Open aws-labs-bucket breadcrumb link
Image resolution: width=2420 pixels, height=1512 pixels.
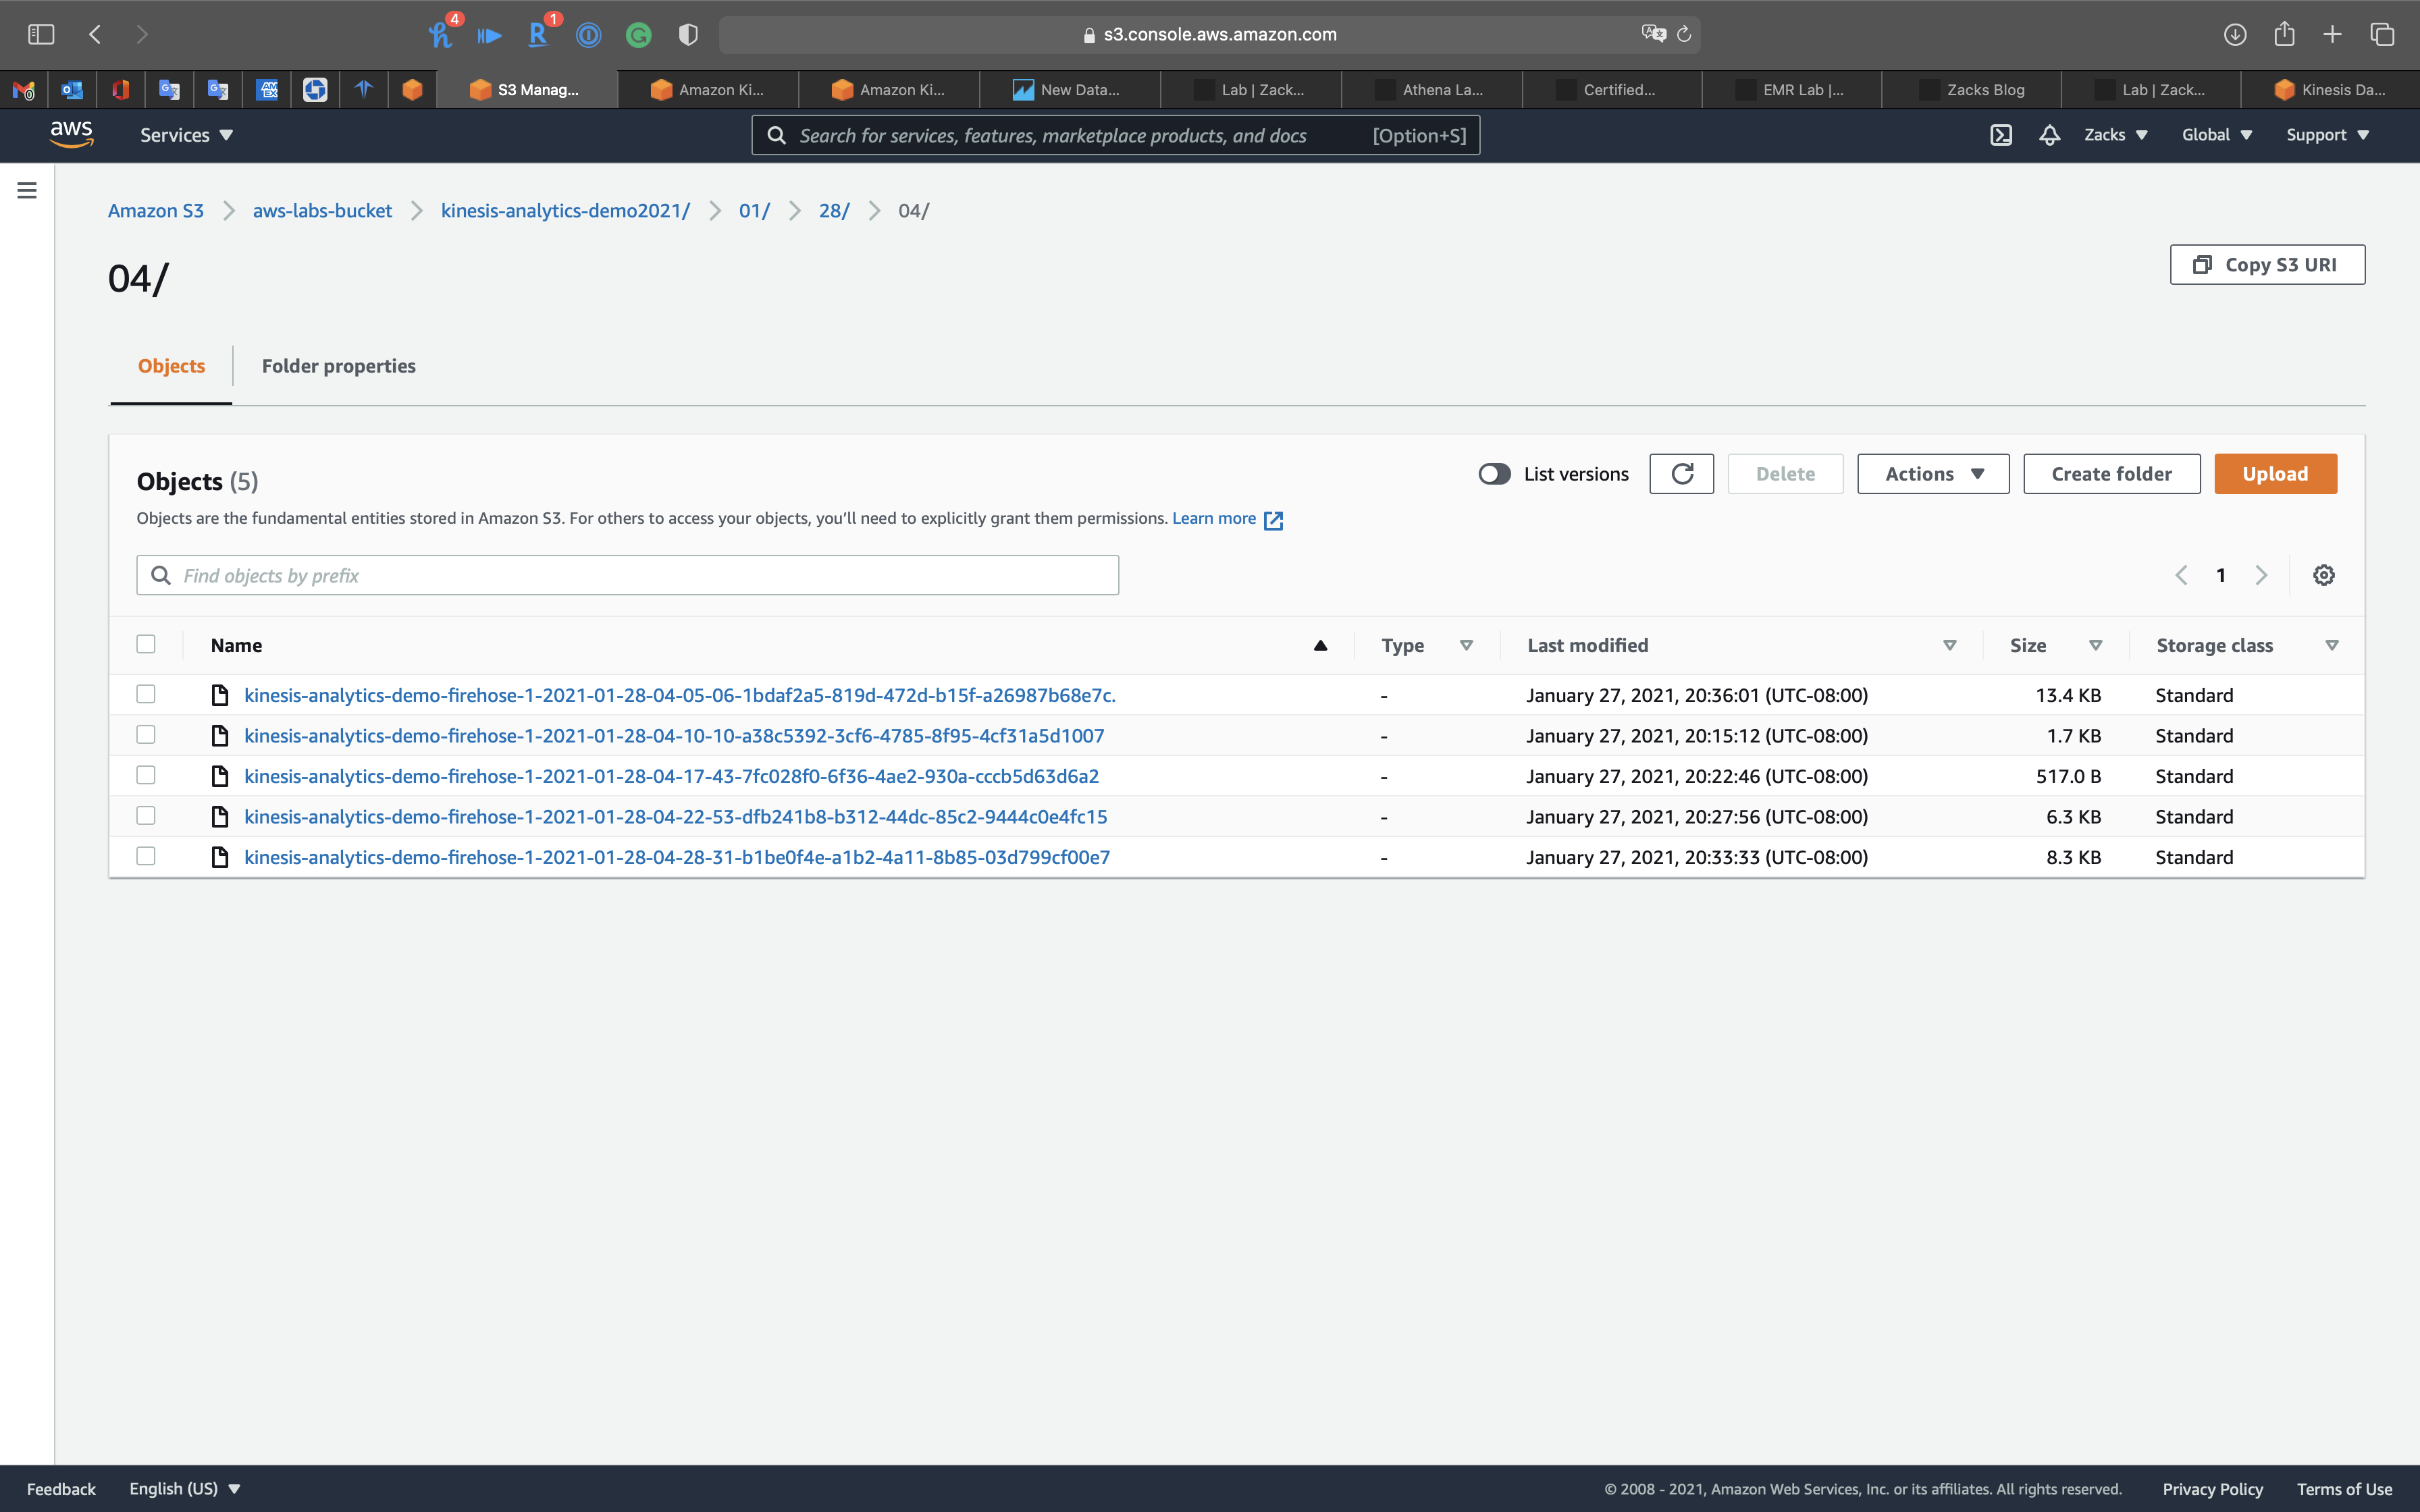[x=322, y=211]
